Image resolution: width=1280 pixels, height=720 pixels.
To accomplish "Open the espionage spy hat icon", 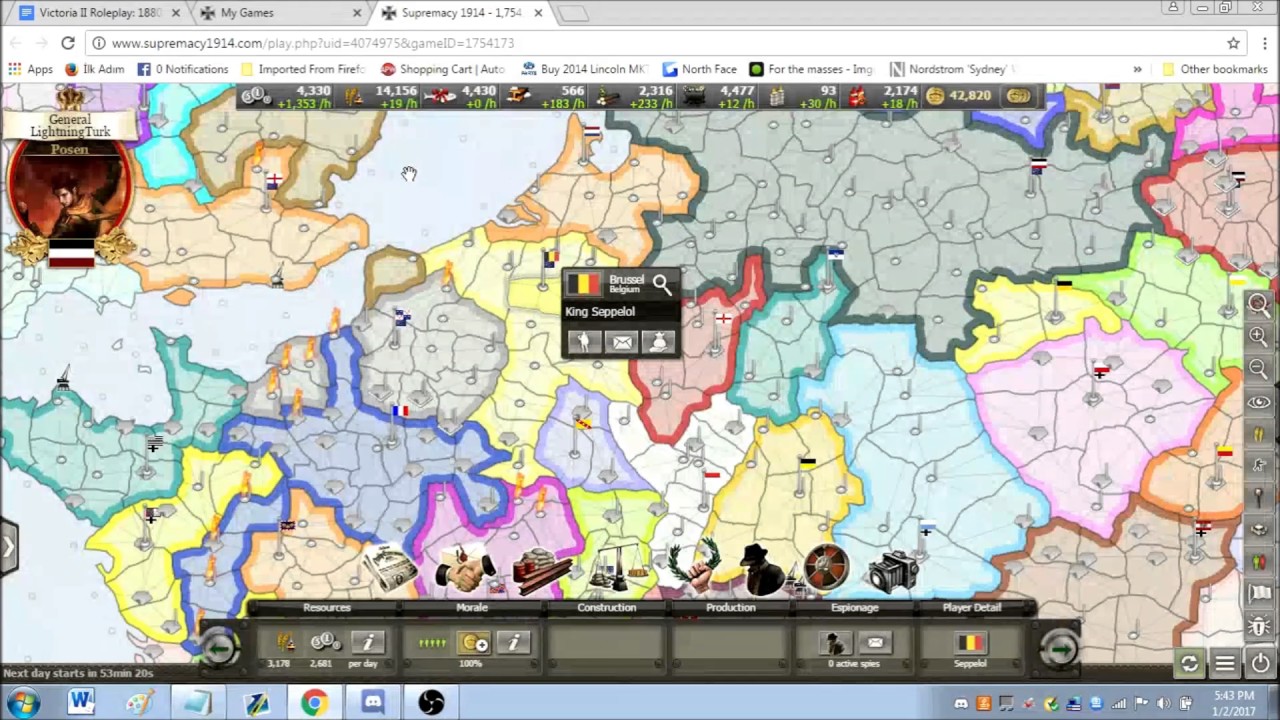I will [762, 568].
